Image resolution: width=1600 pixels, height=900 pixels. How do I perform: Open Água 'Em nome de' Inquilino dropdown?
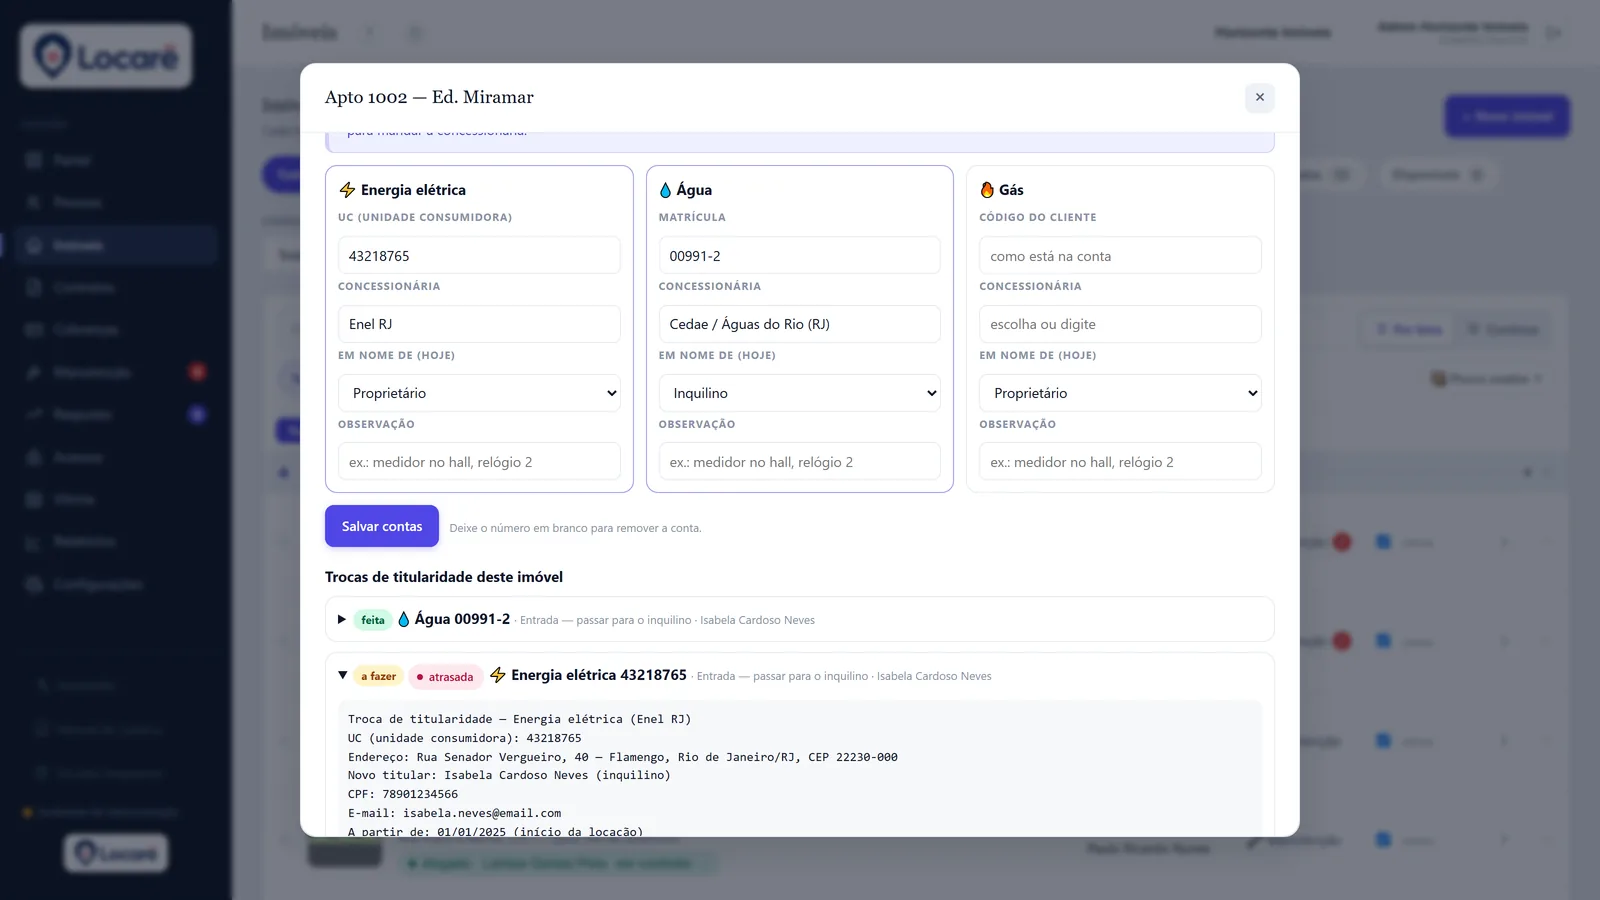pos(800,393)
